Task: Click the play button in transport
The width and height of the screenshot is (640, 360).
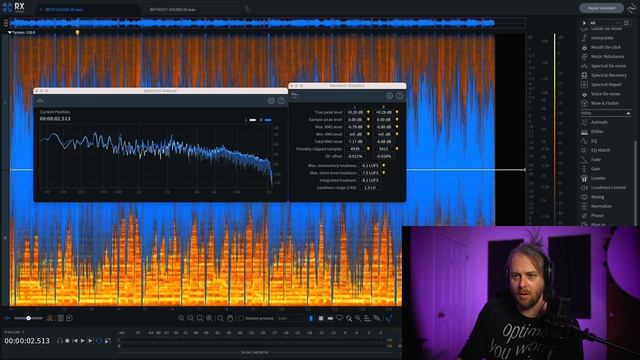Action: pyautogui.click(x=83, y=341)
